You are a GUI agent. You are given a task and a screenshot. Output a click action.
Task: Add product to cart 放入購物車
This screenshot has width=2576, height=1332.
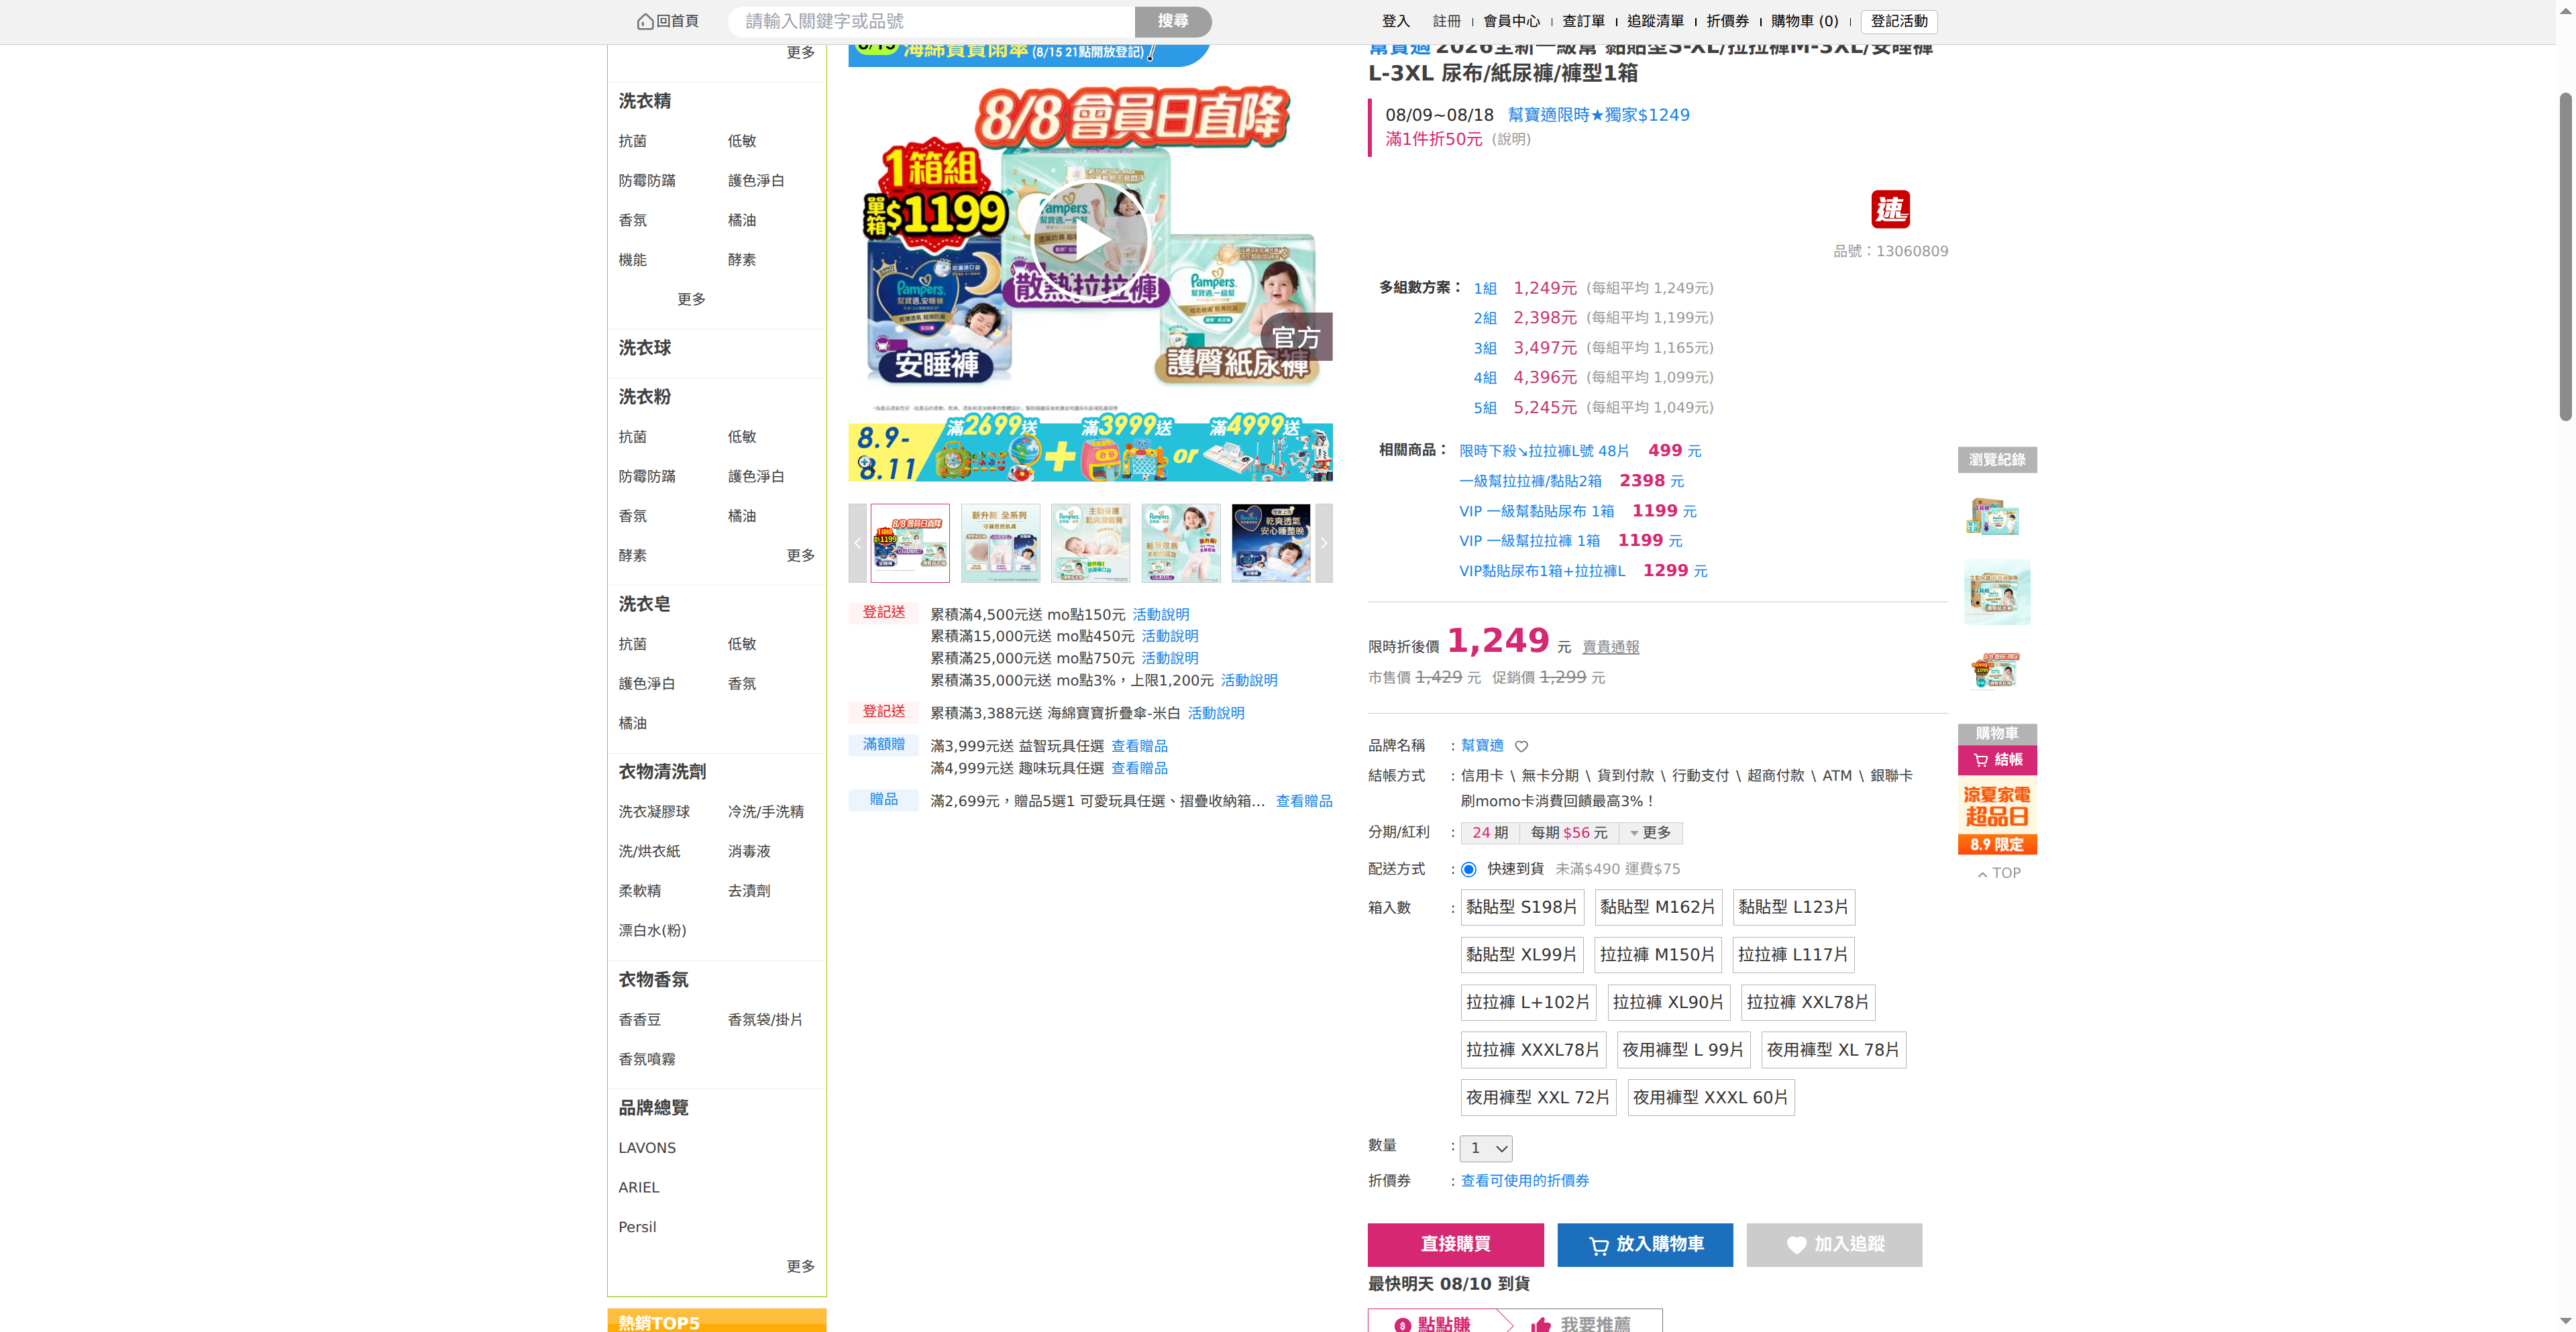[x=1645, y=1244]
